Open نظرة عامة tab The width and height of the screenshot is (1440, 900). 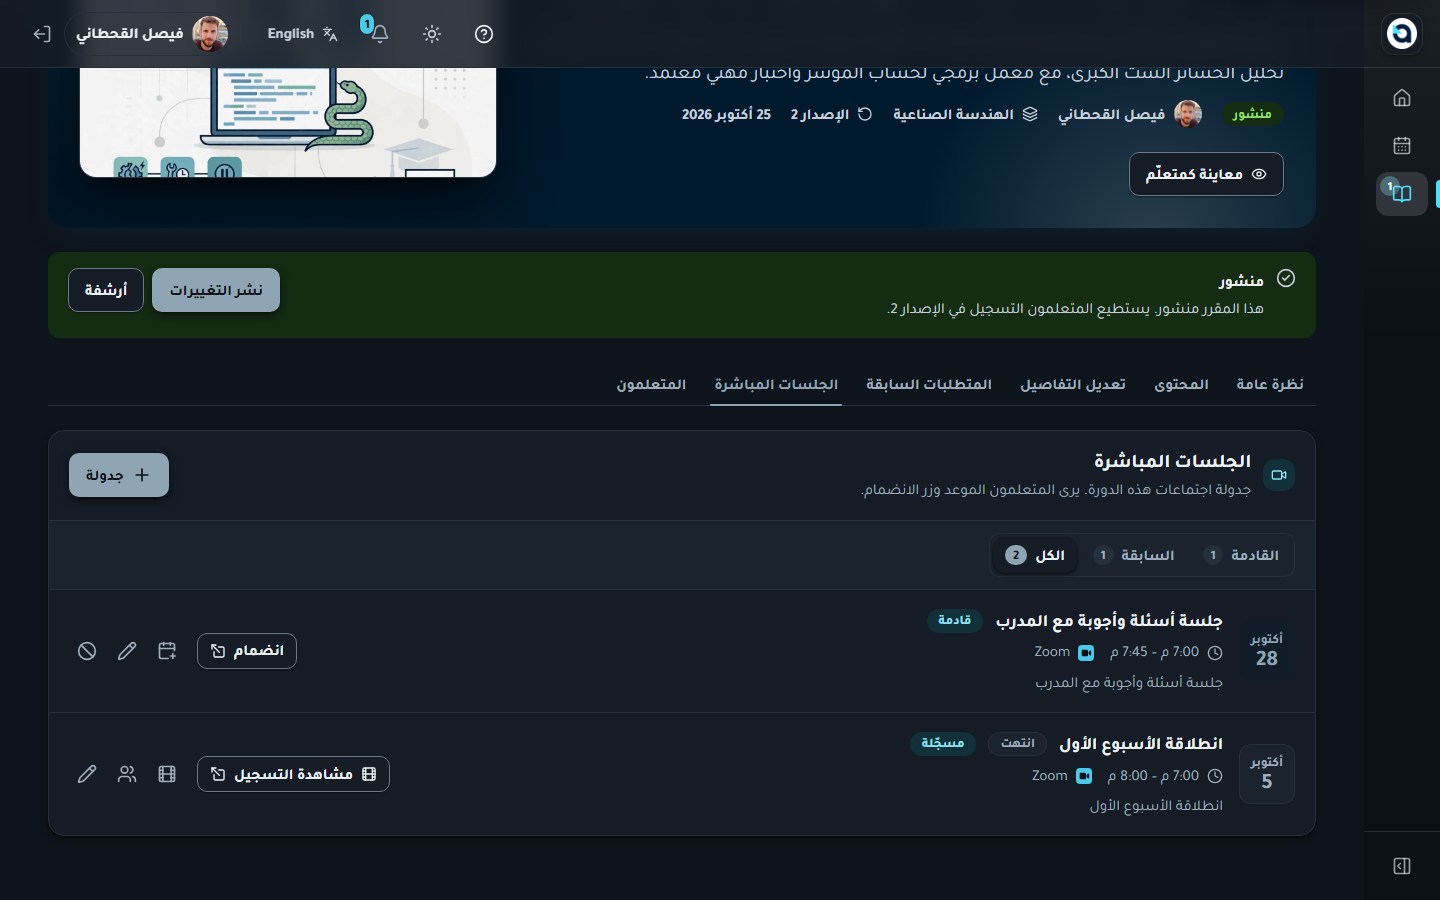[1270, 385]
